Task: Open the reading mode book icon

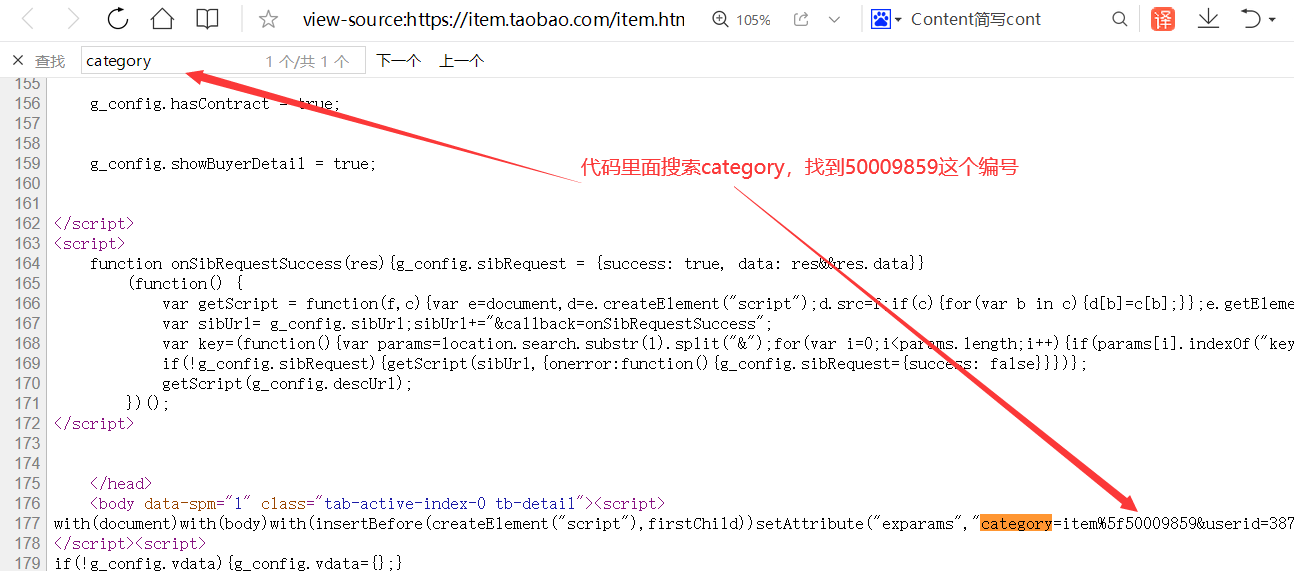Action: (207, 19)
